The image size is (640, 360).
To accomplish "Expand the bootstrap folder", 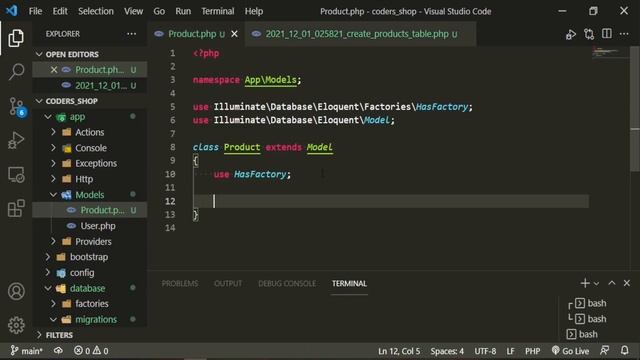I will tap(48, 257).
